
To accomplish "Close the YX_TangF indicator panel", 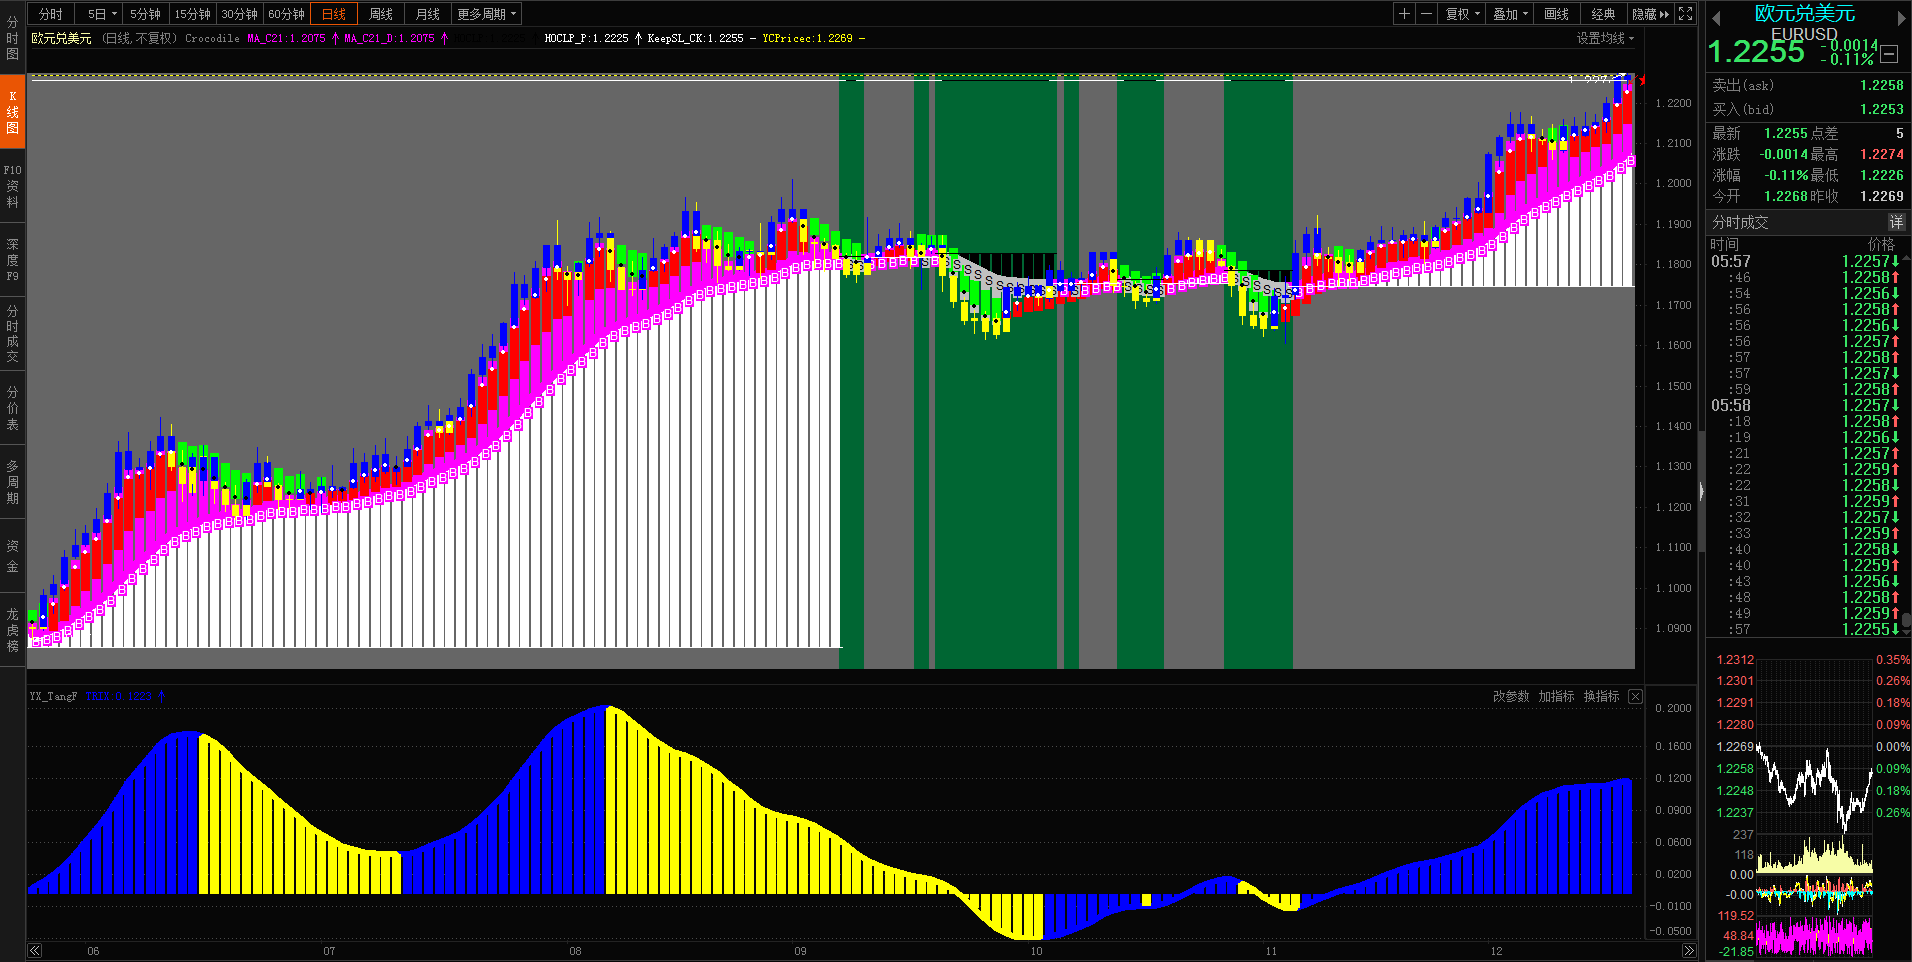I will coord(1635,696).
